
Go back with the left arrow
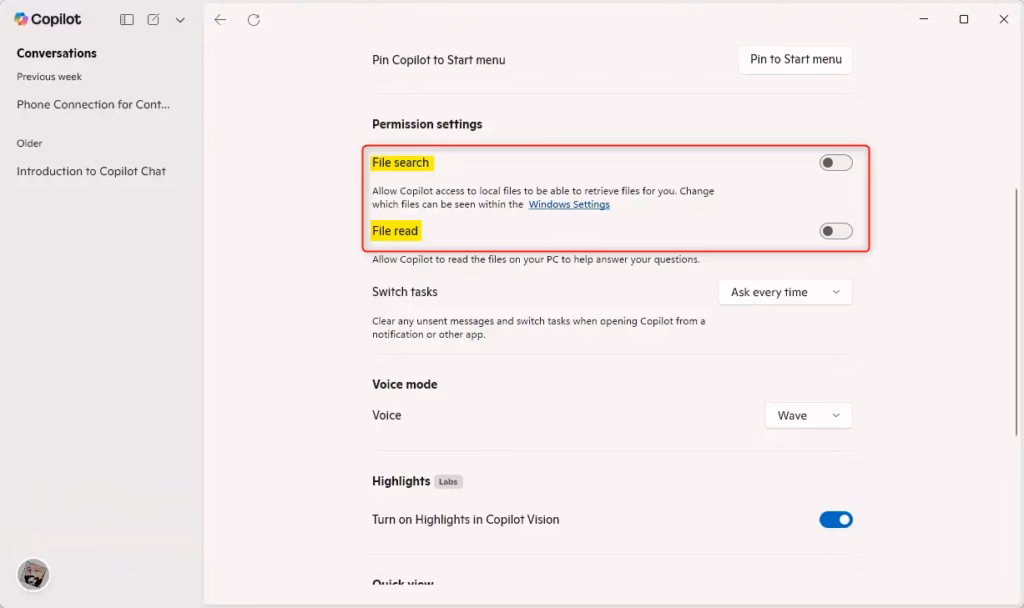click(220, 20)
